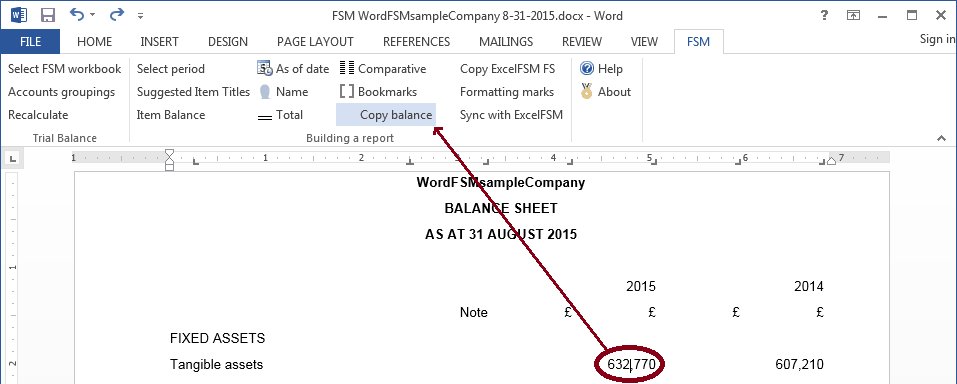Click the right indent marker on ruler

[831, 161]
